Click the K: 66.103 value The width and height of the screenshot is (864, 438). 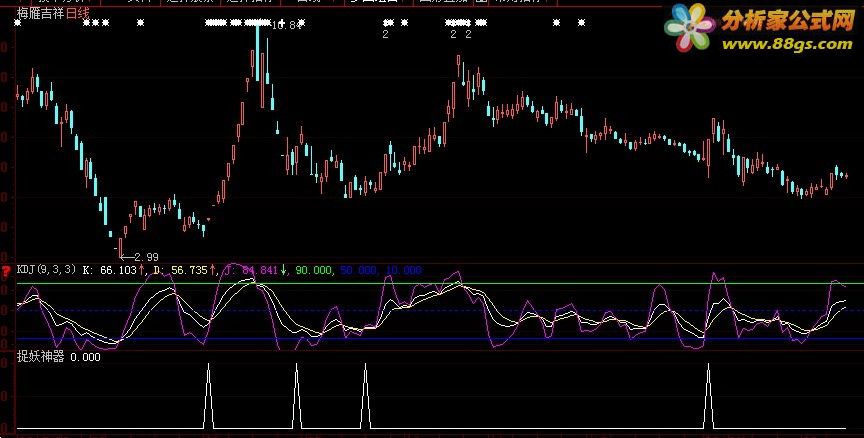109,270
